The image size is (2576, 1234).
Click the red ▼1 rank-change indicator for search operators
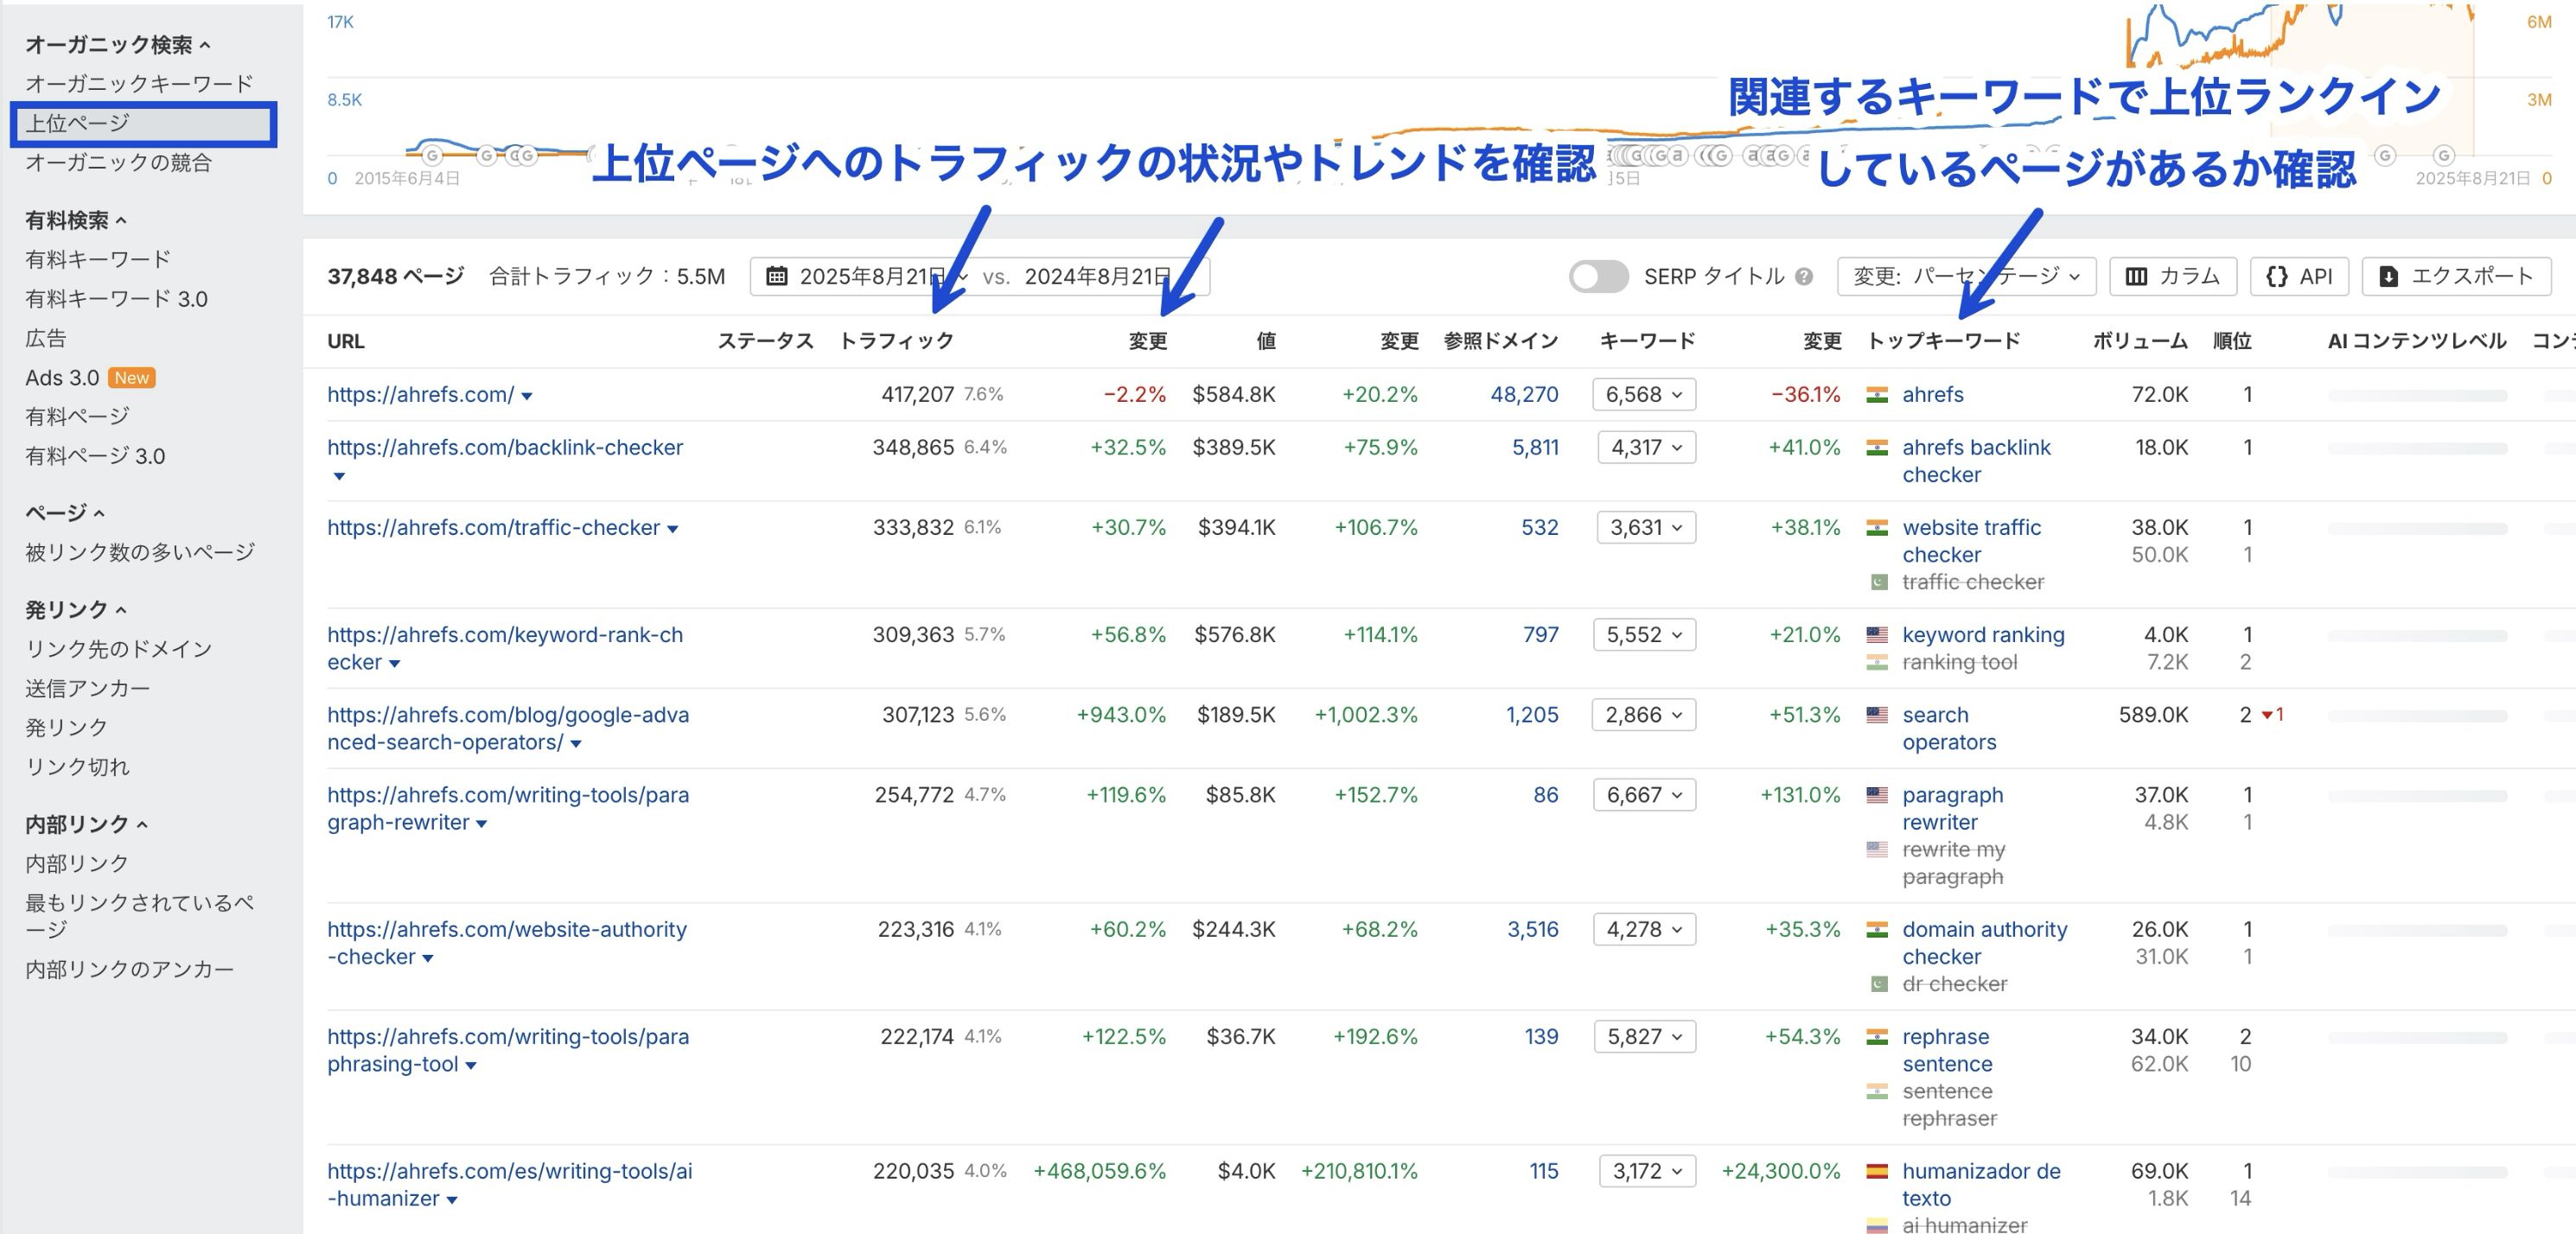[x=2272, y=714]
